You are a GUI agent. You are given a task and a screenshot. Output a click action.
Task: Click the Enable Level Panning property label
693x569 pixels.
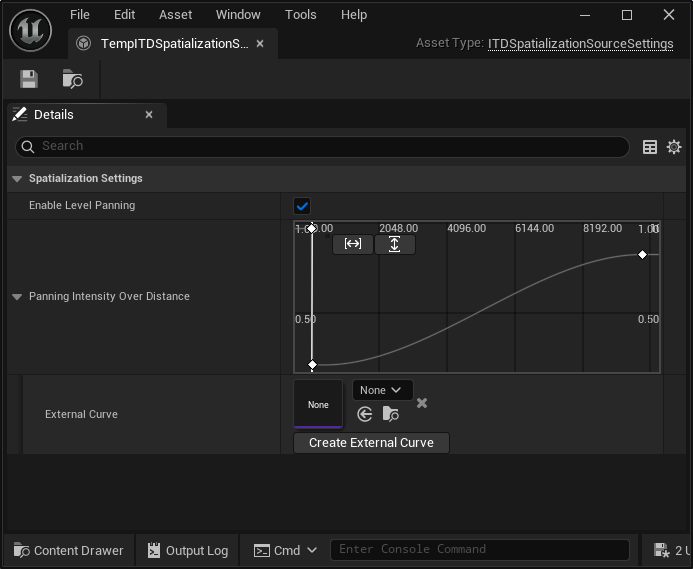82,206
